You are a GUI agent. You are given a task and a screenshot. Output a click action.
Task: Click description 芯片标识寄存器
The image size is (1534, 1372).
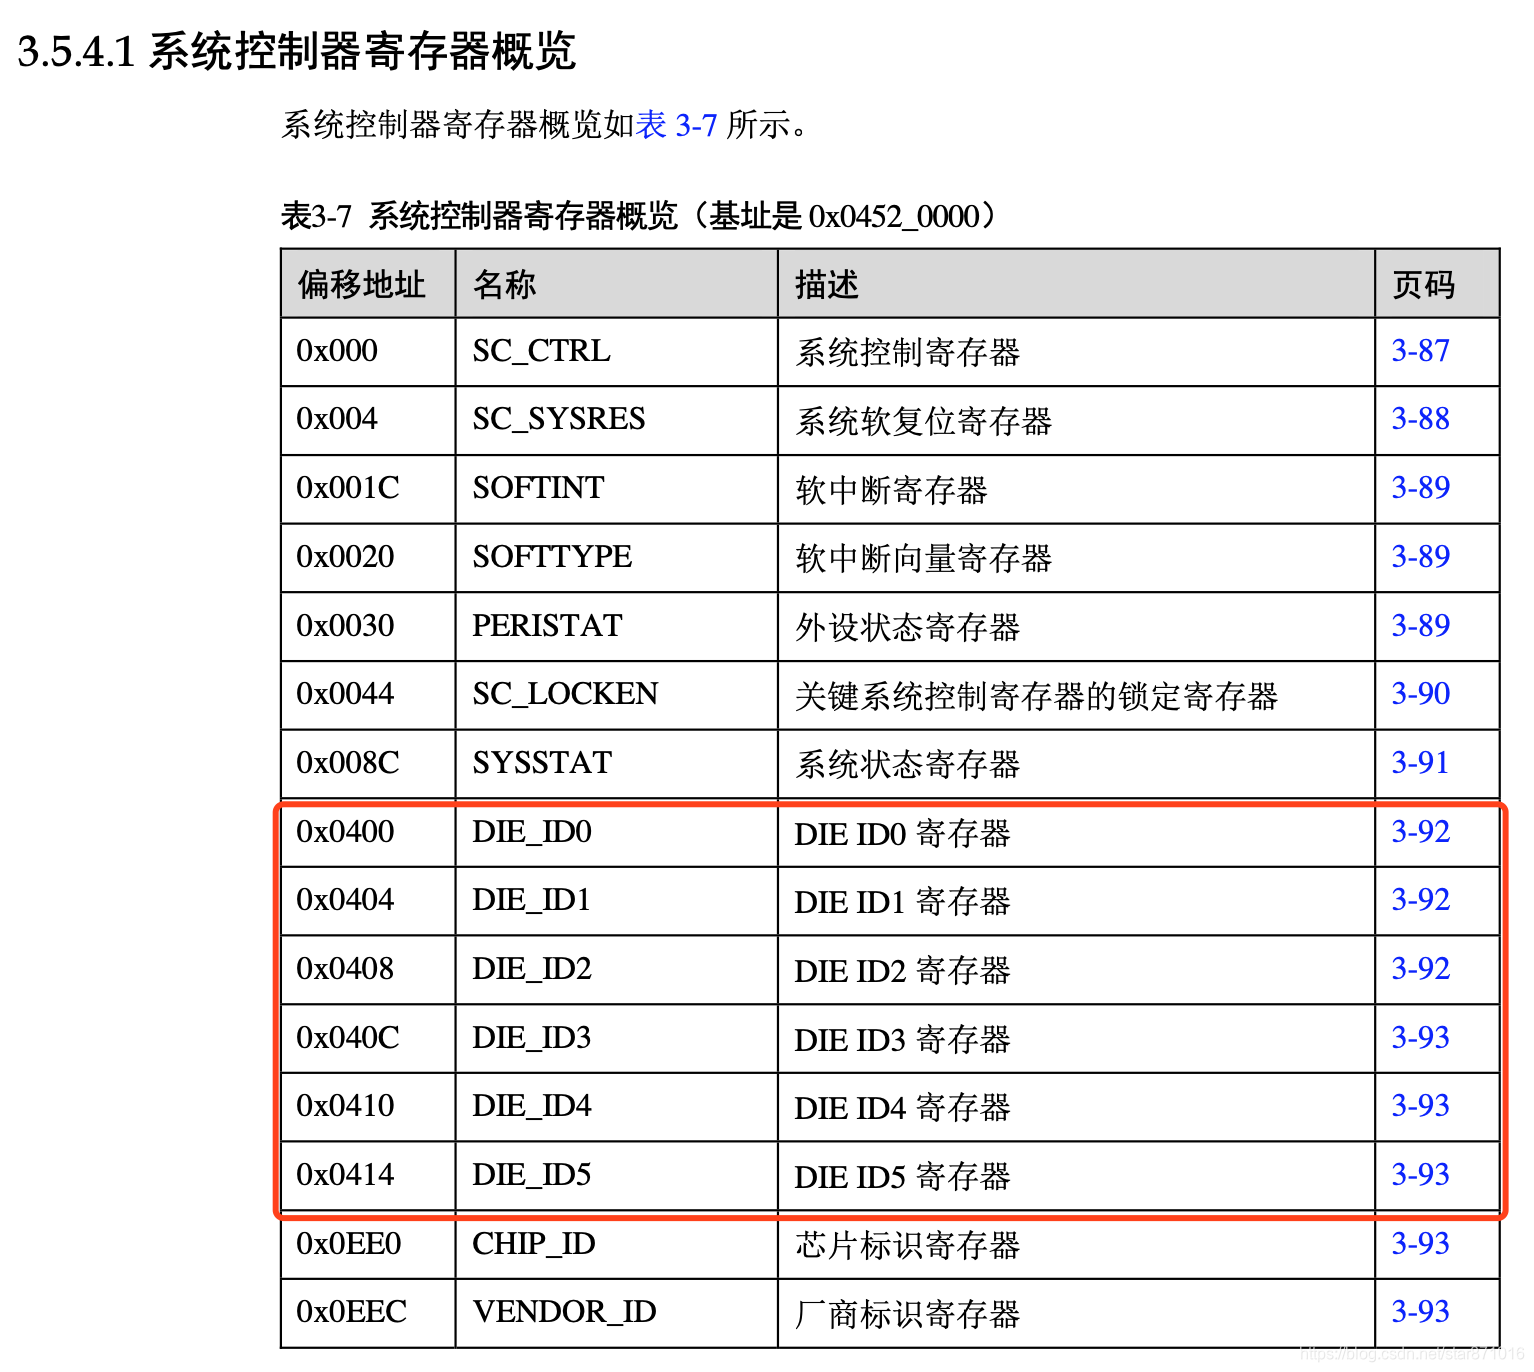pyautogui.click(x=907, y=1245)
